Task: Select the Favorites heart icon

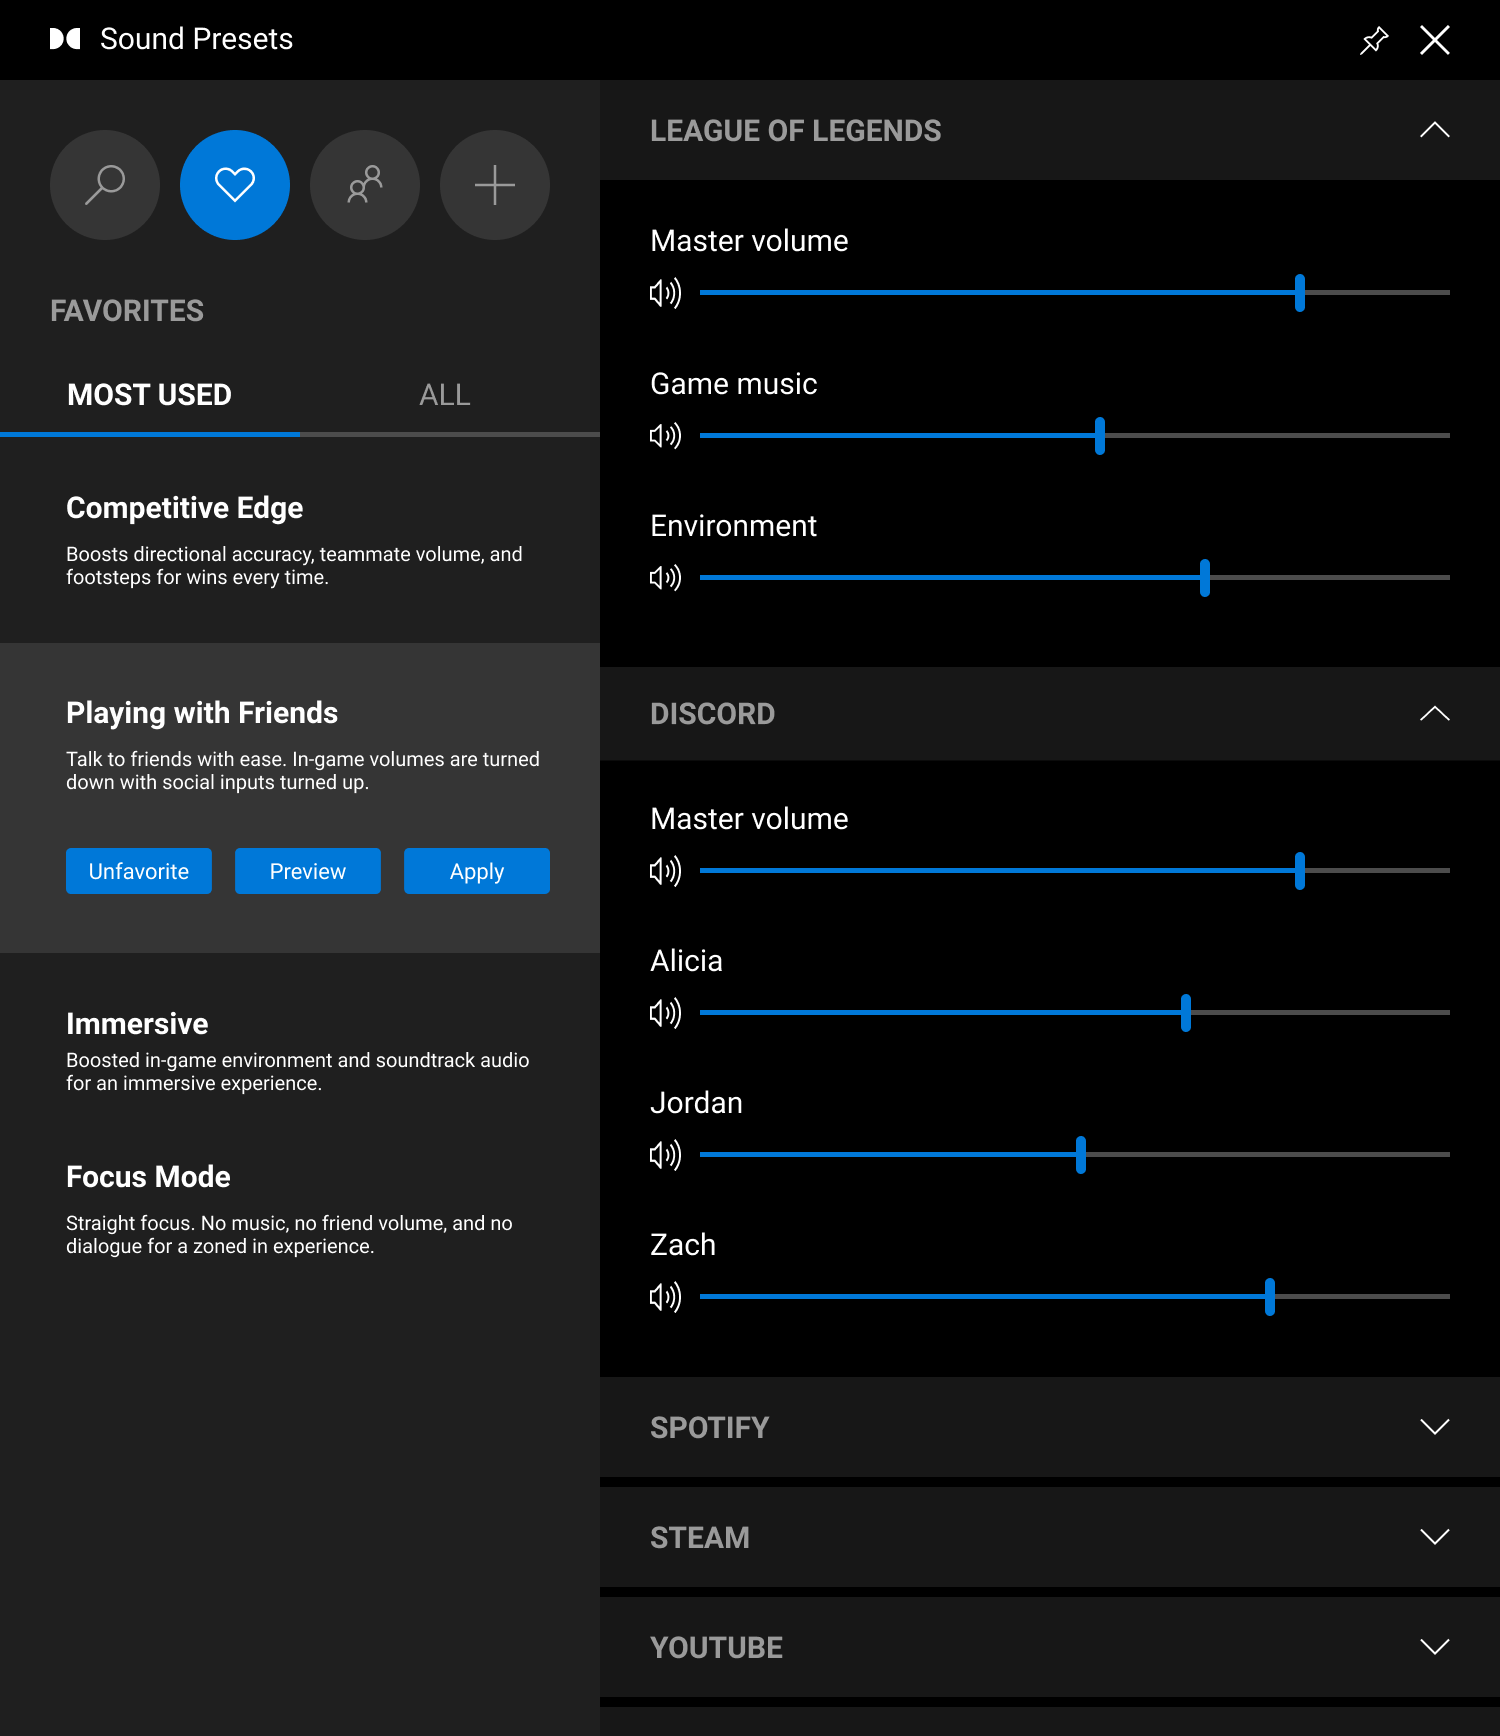Action: tap(235, 185)
